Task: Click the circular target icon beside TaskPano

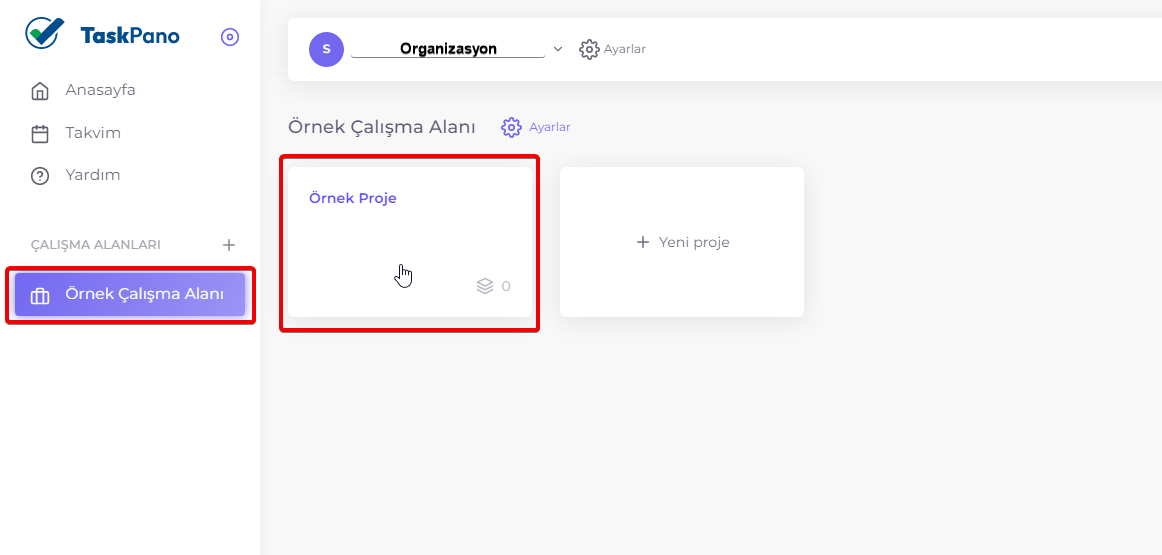Action: 230,37
